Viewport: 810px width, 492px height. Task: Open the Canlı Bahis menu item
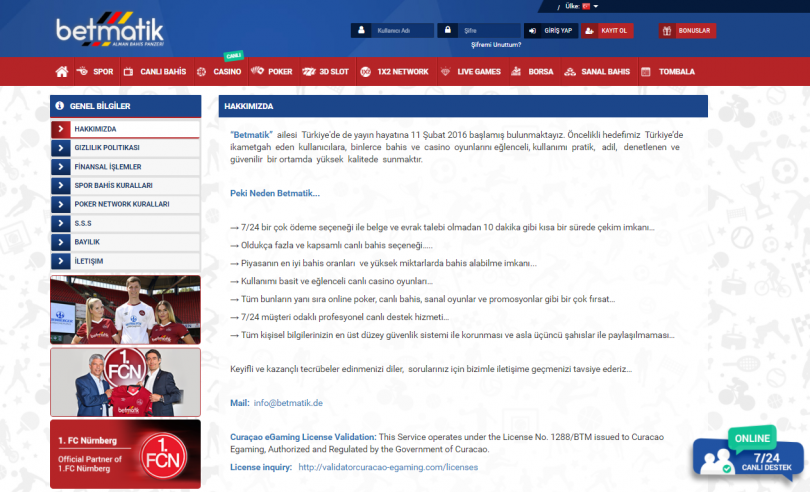(x=155, y=72)
